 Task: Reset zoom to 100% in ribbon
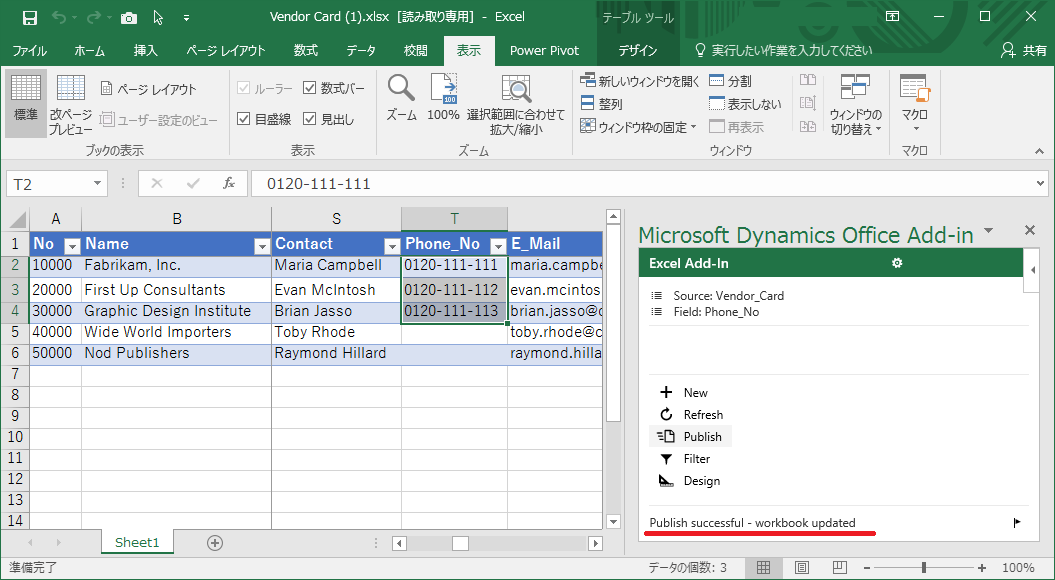443,98
